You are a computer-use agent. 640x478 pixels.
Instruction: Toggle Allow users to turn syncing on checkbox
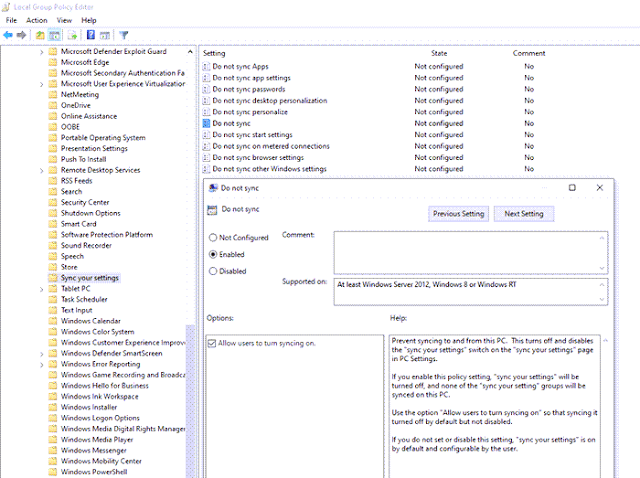click(212, 343)
